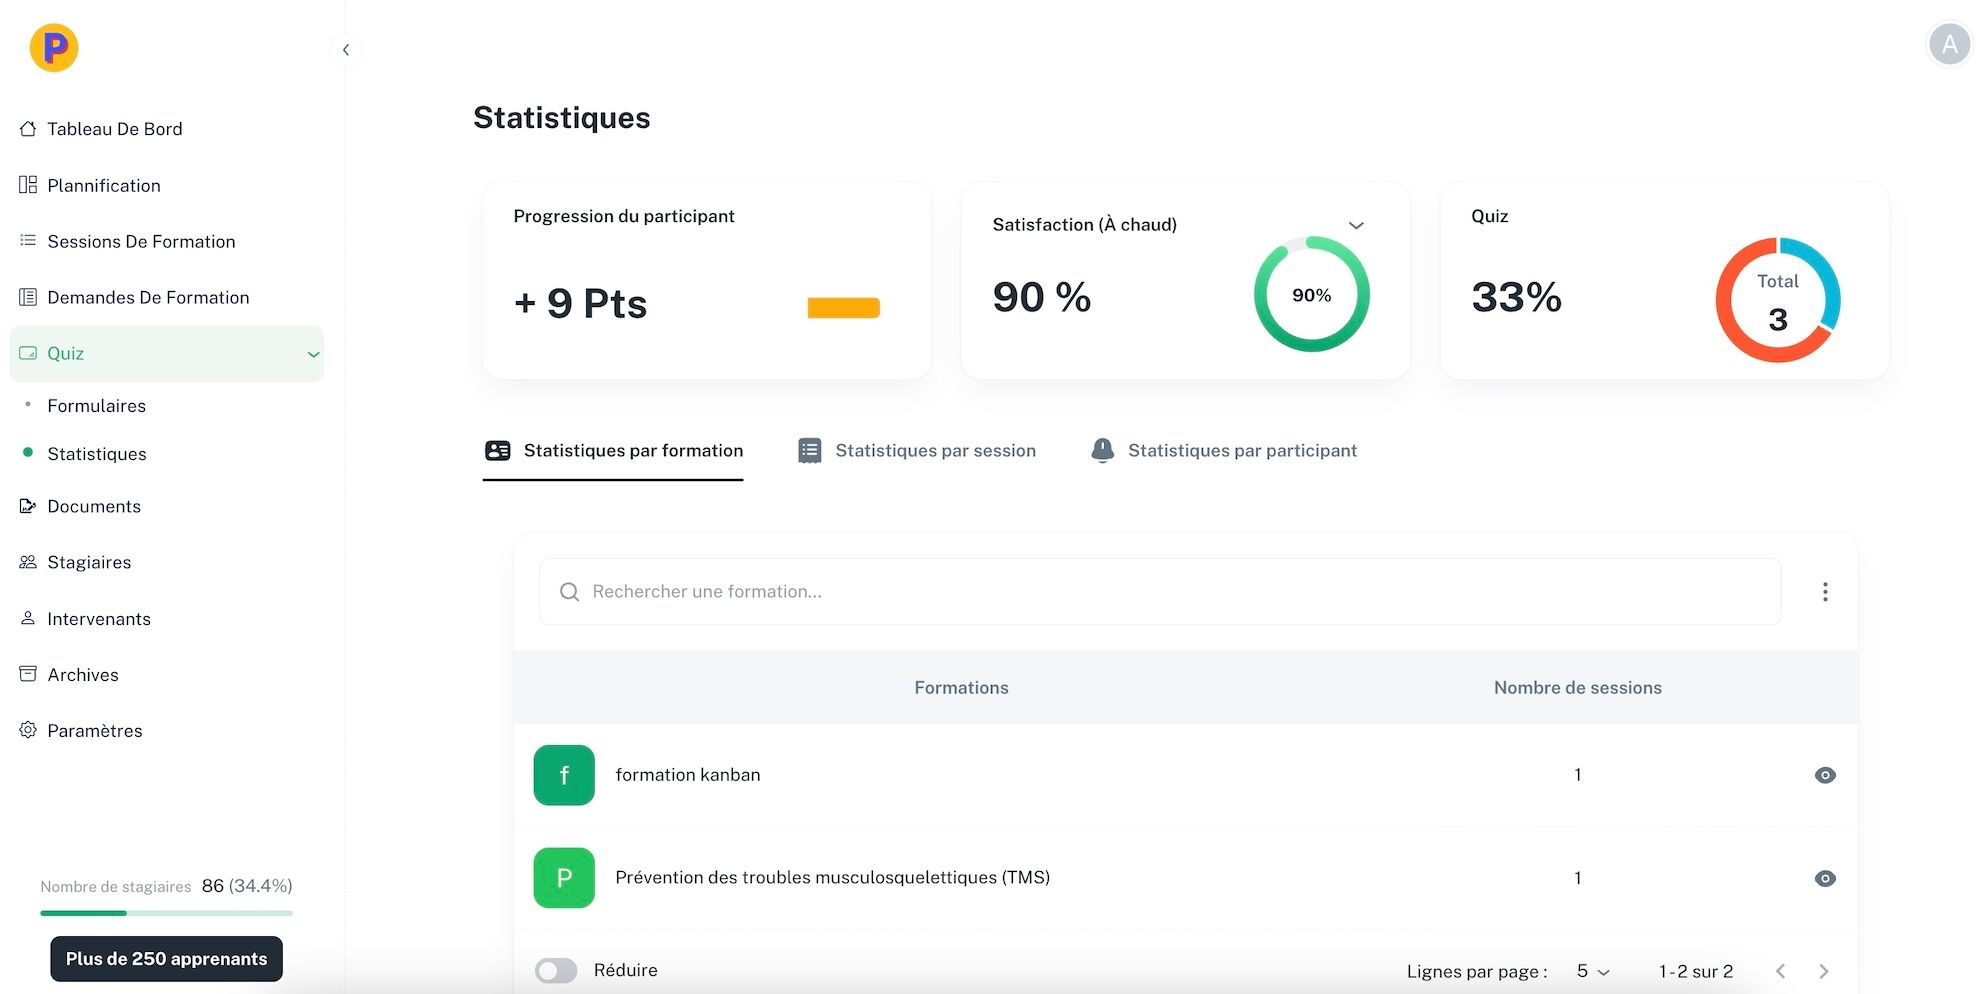
Task: Click the Stagiaires people icon
Action: 28,562
